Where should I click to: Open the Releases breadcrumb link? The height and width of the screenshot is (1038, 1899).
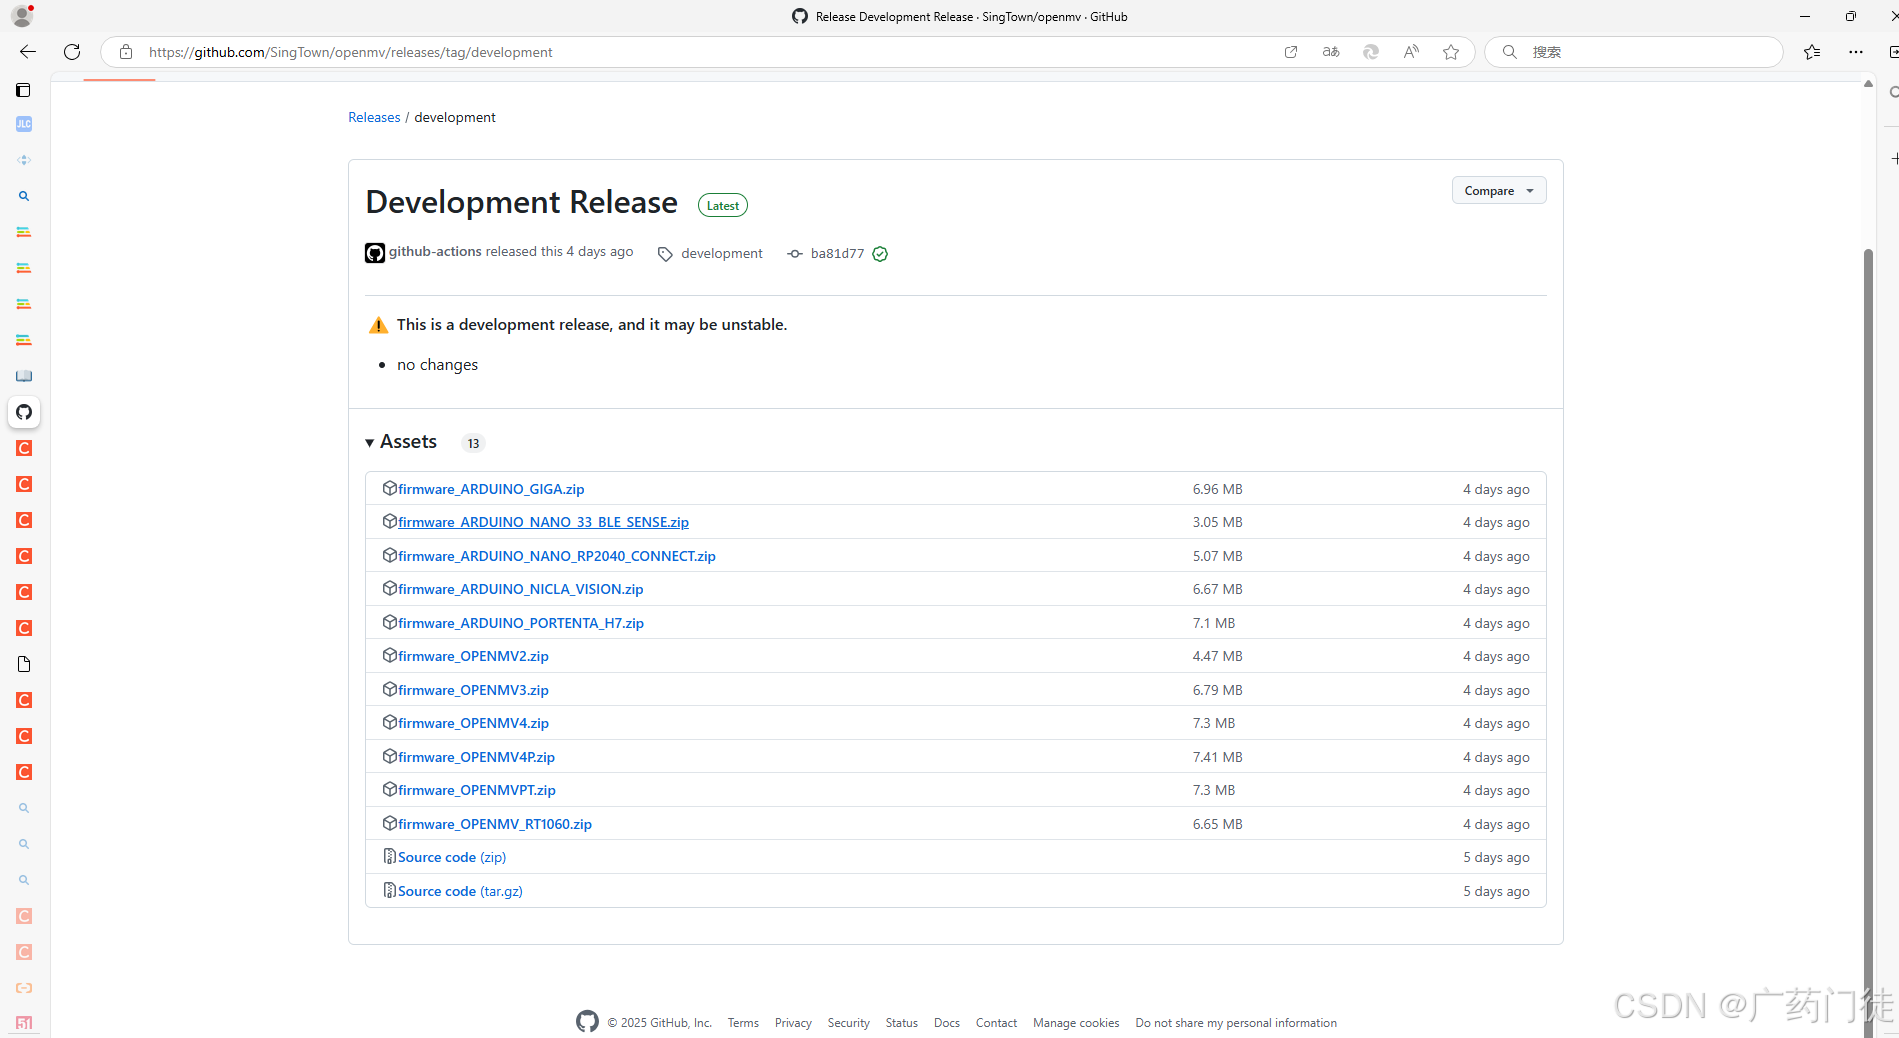(x=374, y=117)
